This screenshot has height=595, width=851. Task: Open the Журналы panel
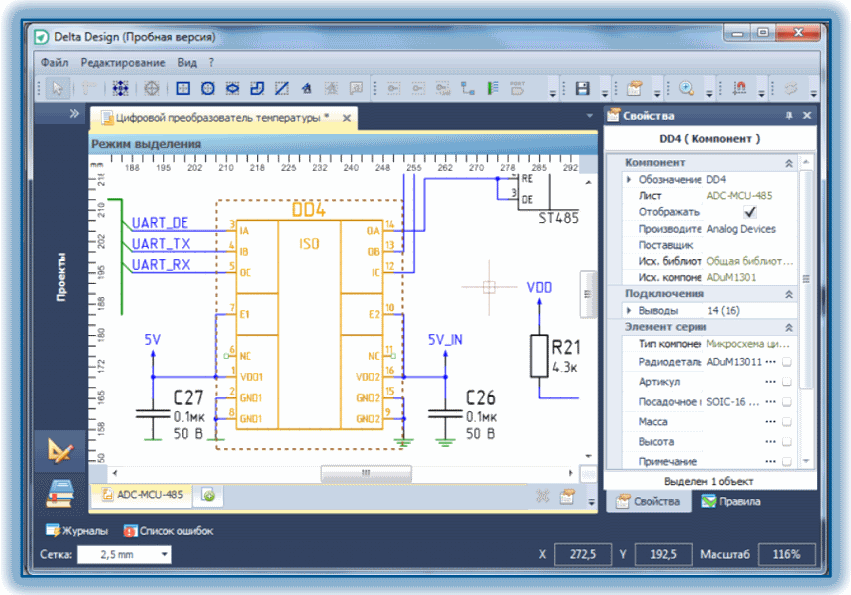pos(77,531)
